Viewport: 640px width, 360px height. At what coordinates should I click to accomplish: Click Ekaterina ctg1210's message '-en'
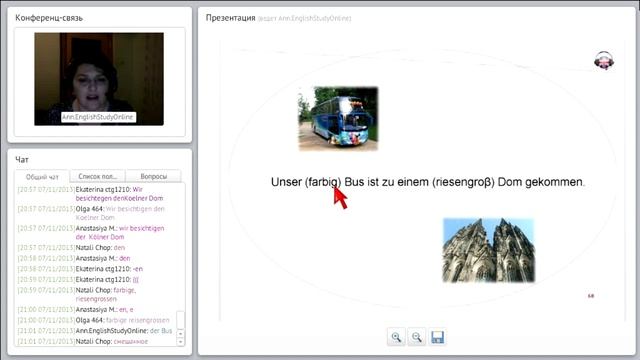click(138, 269)
